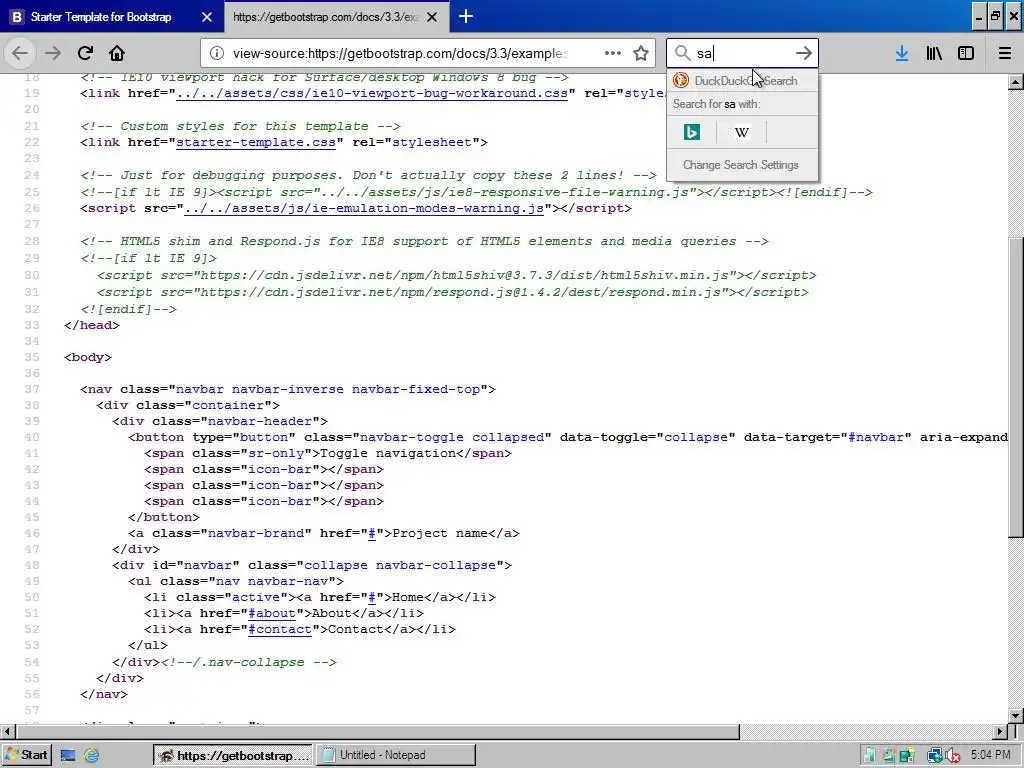
Task: Click the 5:04 PM system clock
Action: [990, 755]
